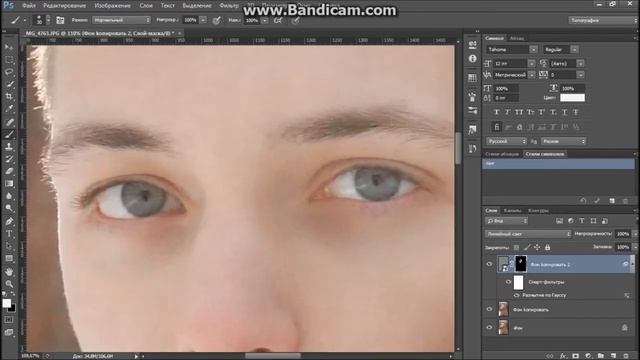
Task: Toggle Quick Mask mode
Action: (9, 320)
